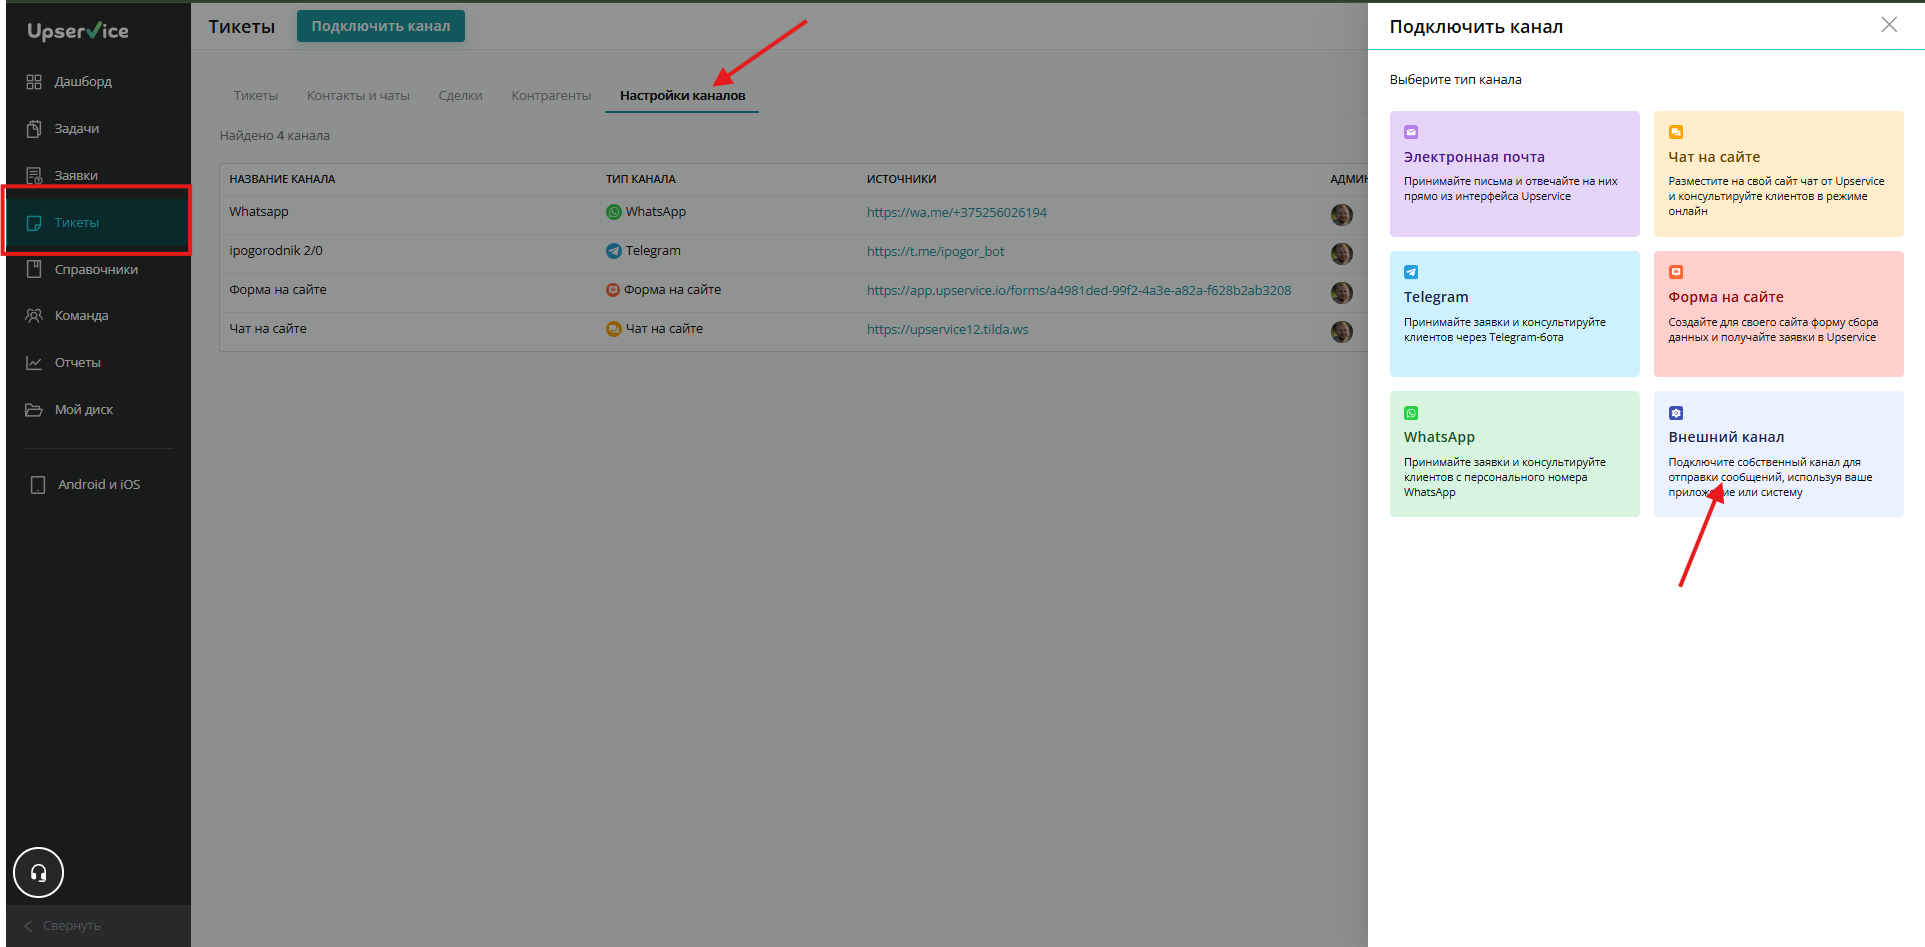This screenshot has width=1925, height=947.
Task: Collapse the sidebar with Свернуть
Action: (62, 926)
